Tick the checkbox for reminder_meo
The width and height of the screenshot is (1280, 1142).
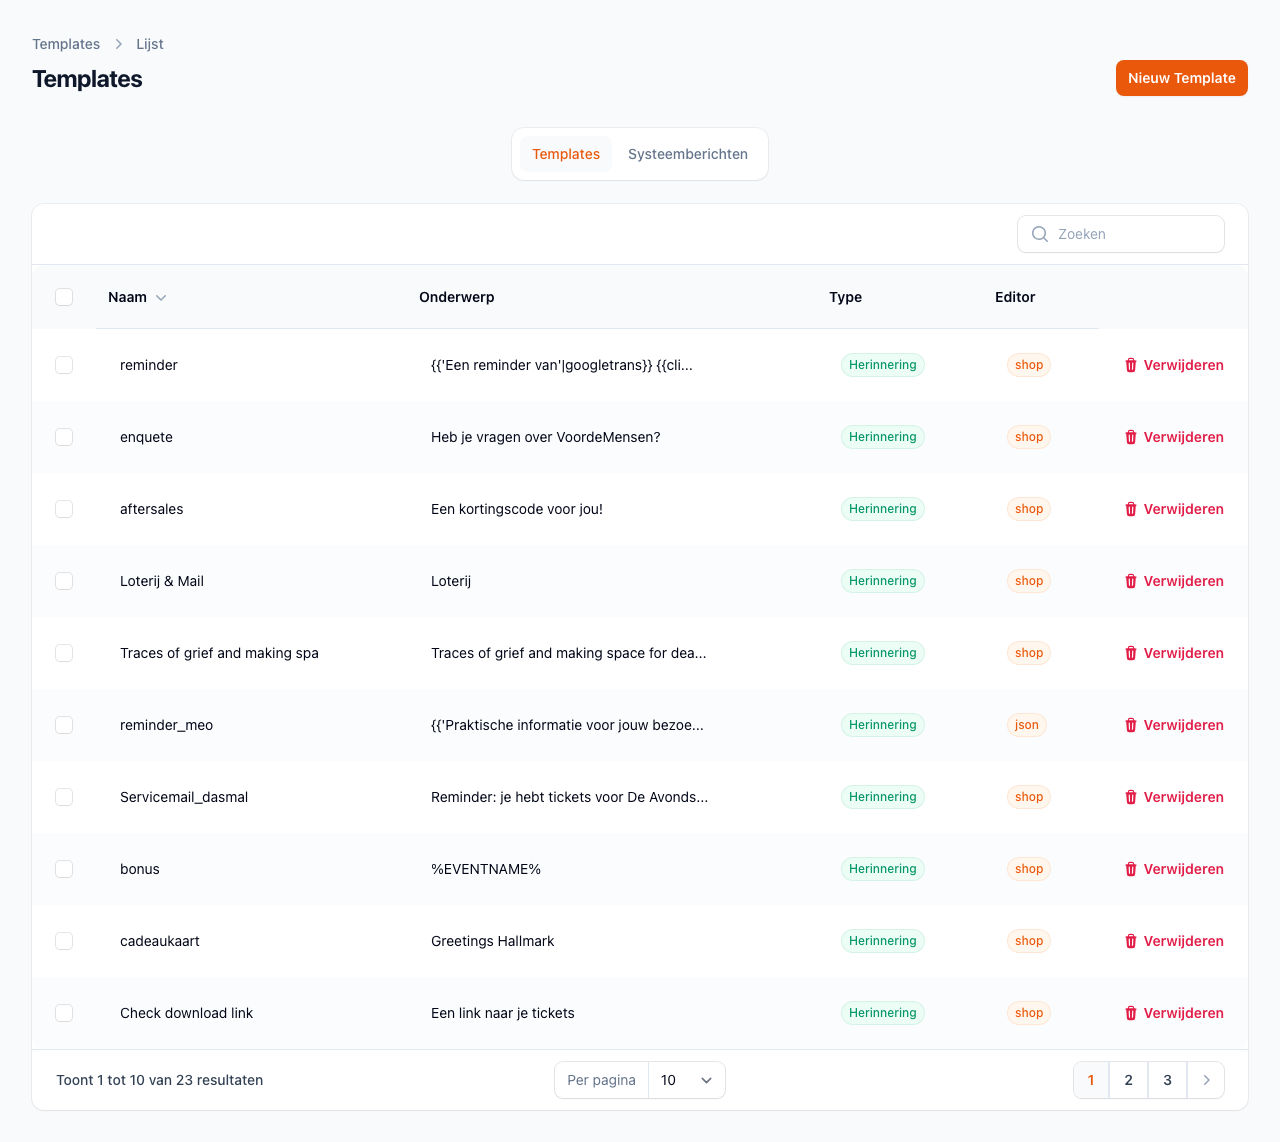coord(64,725)
